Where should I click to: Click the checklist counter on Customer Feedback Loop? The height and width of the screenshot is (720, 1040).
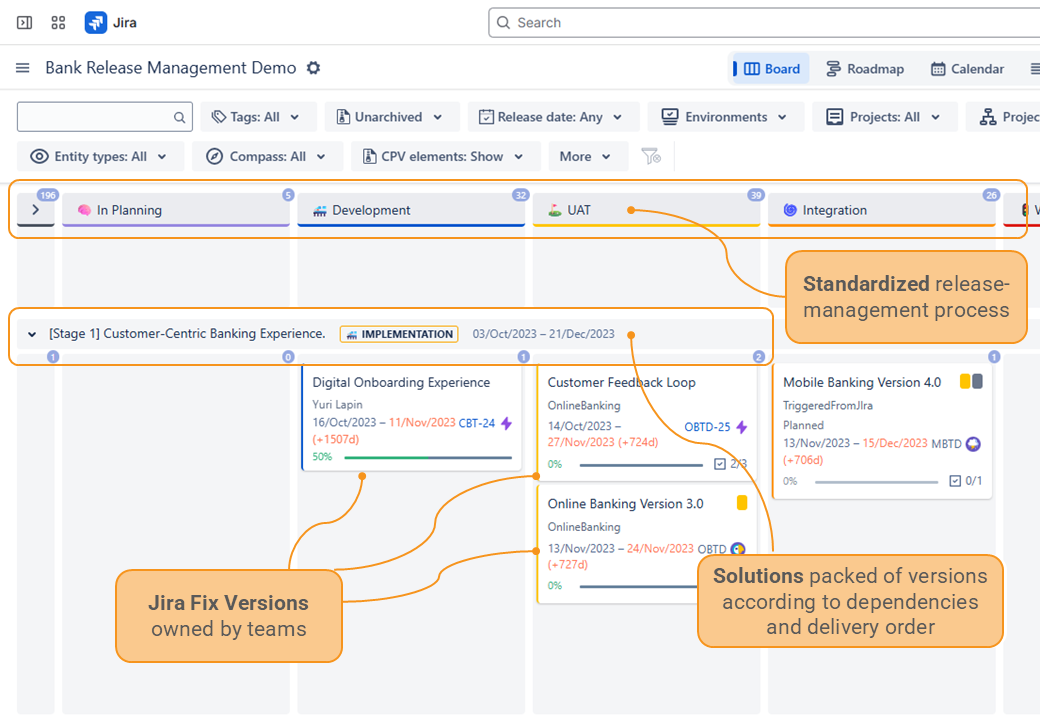click(x=730, y=464)
